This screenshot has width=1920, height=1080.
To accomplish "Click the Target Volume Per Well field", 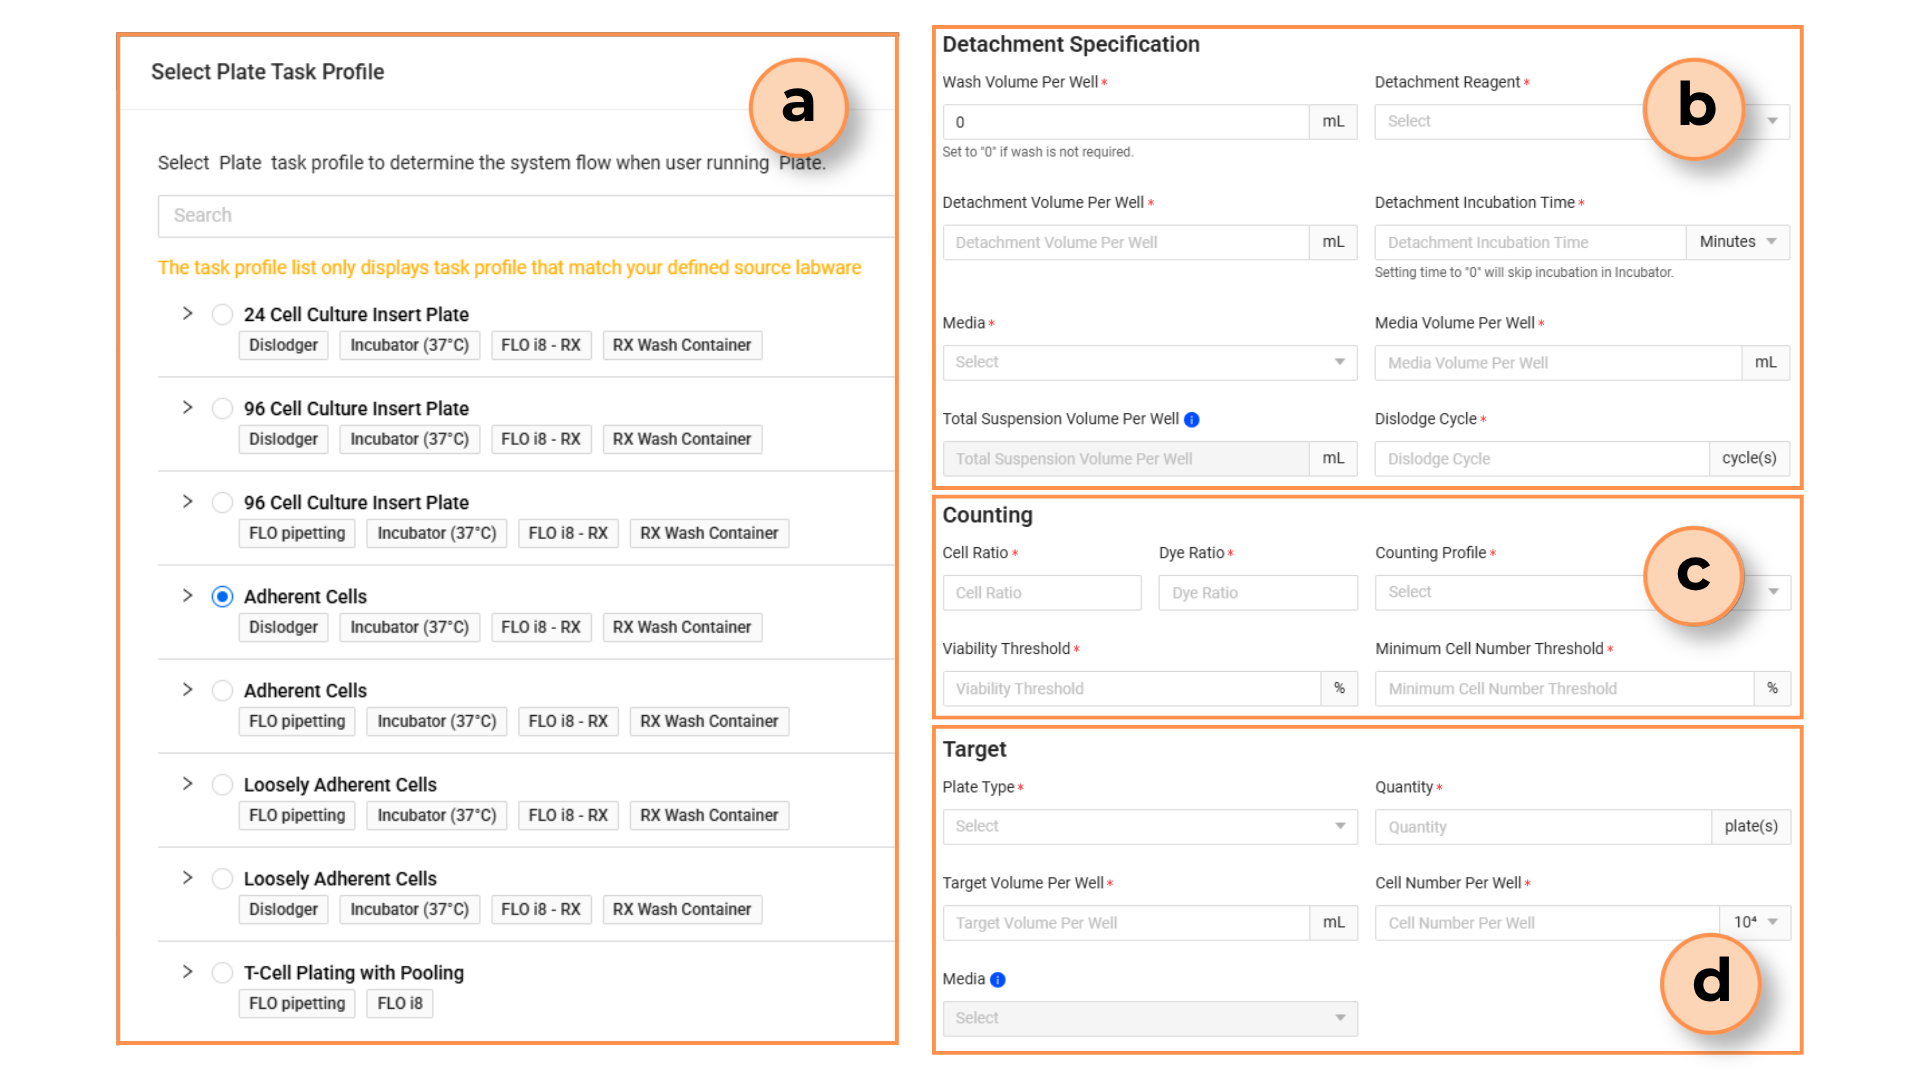I will 1126,923.
